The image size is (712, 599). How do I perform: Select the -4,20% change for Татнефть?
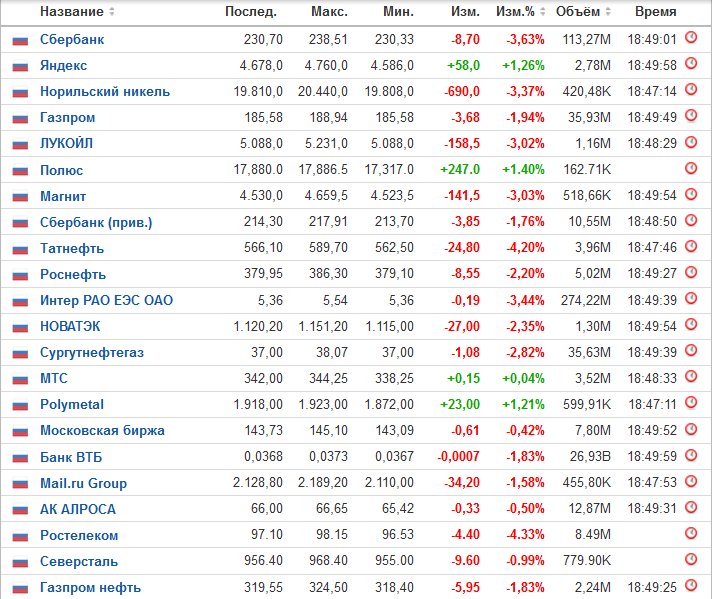click(x=525, y=248)
